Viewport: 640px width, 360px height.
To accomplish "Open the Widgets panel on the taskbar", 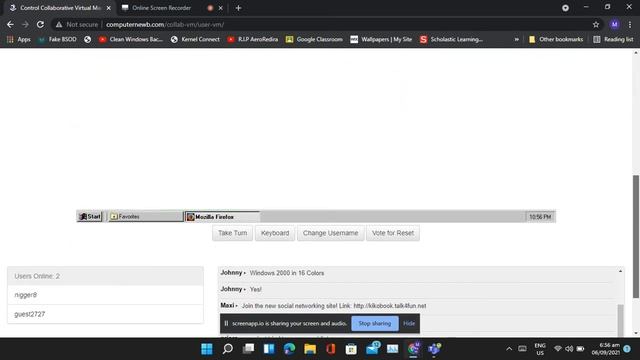I will pos(269,349).
